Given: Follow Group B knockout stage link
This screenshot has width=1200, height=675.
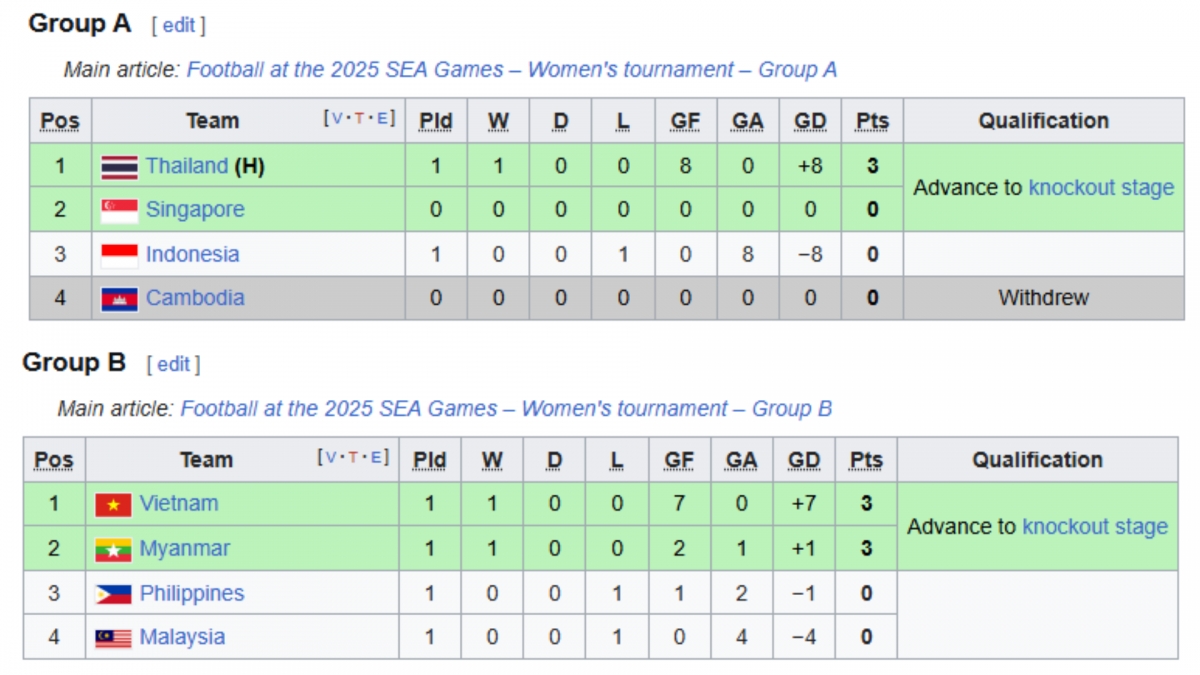Looking at the screenshot, I should (x=1095, y=527).
